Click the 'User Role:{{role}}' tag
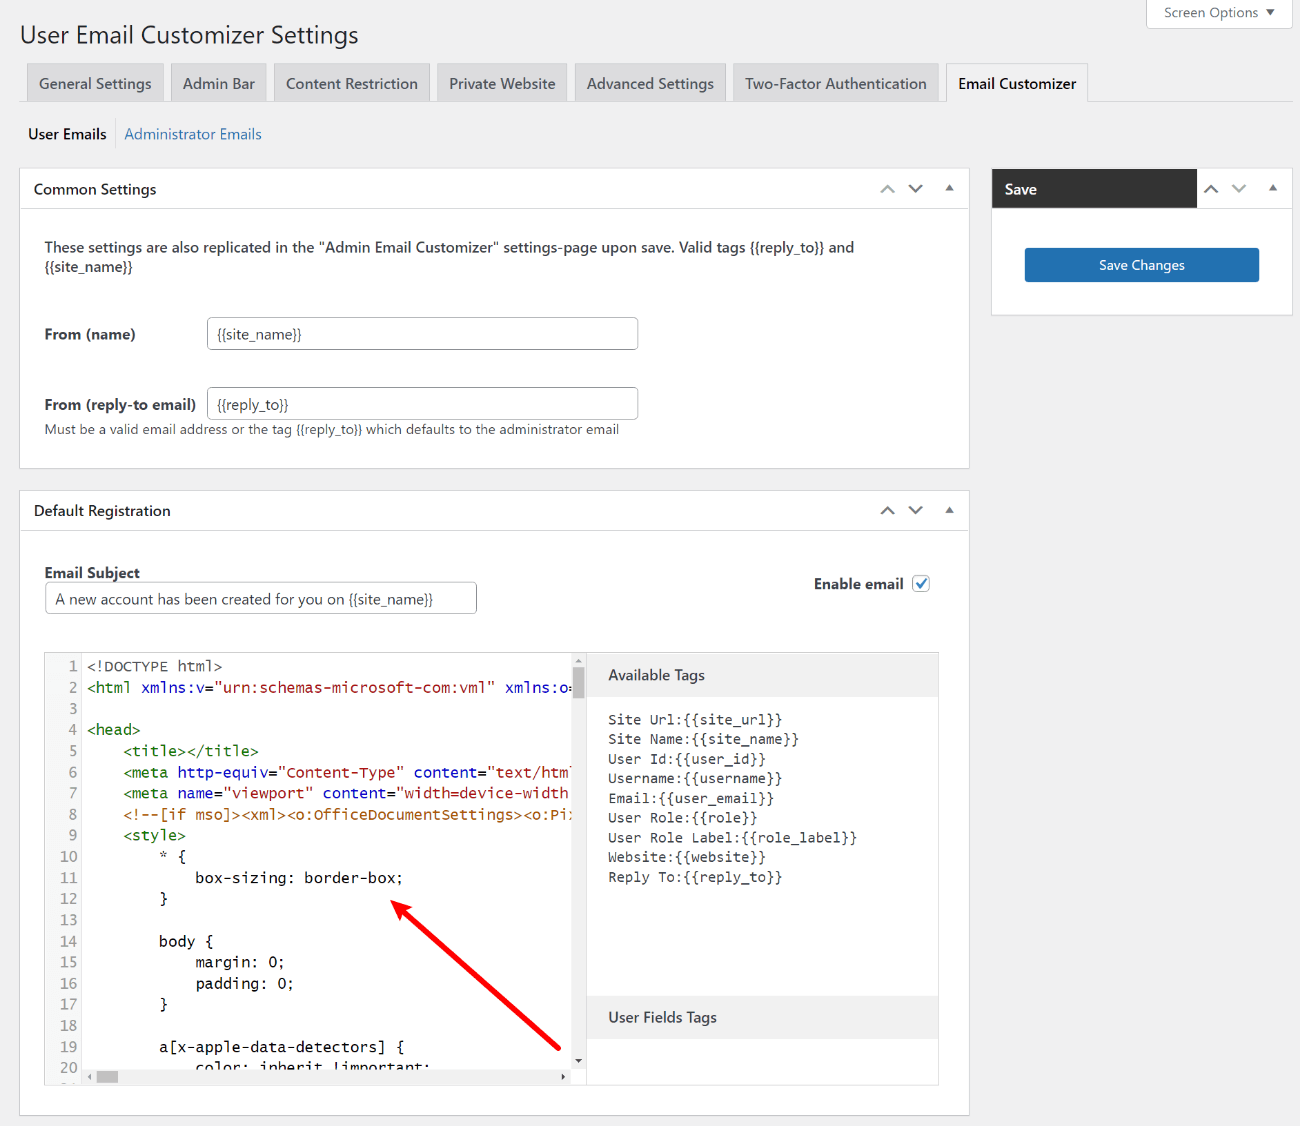 pyautogui.click(x=683, y=818)
